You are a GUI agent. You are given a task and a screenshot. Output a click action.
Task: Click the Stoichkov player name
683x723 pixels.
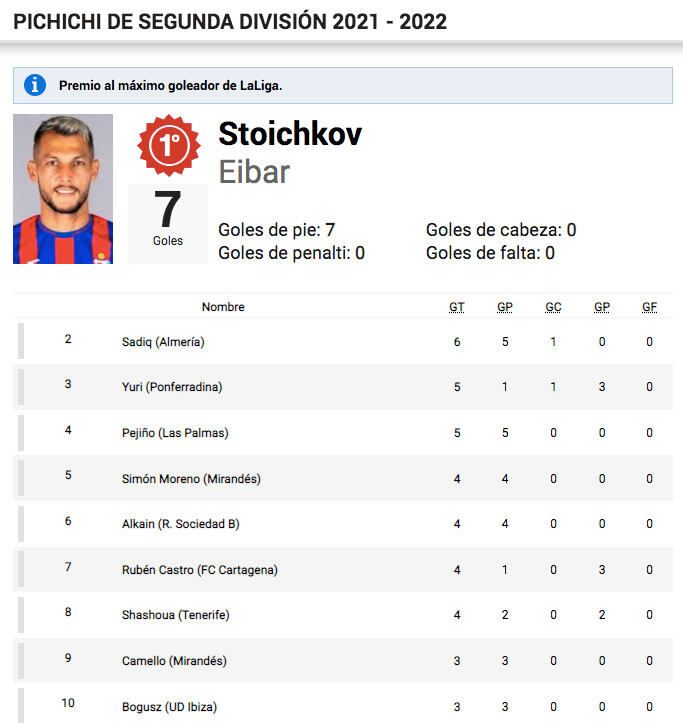(x=290, y=134)
